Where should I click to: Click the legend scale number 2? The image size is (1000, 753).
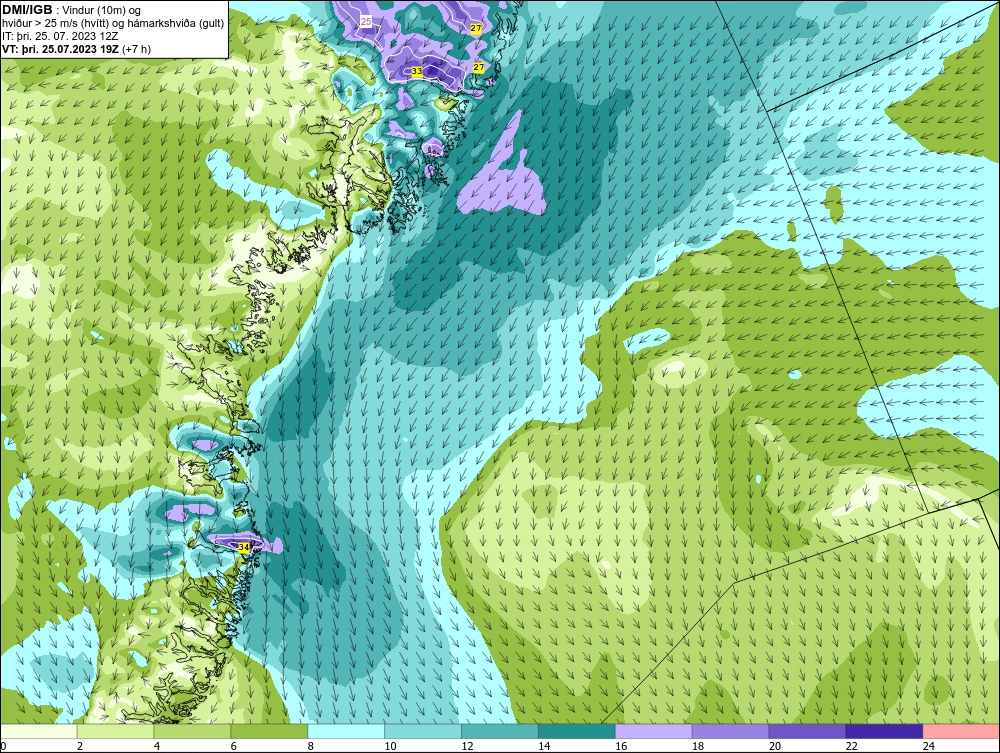pyautogui.click(x=80, y=746)
